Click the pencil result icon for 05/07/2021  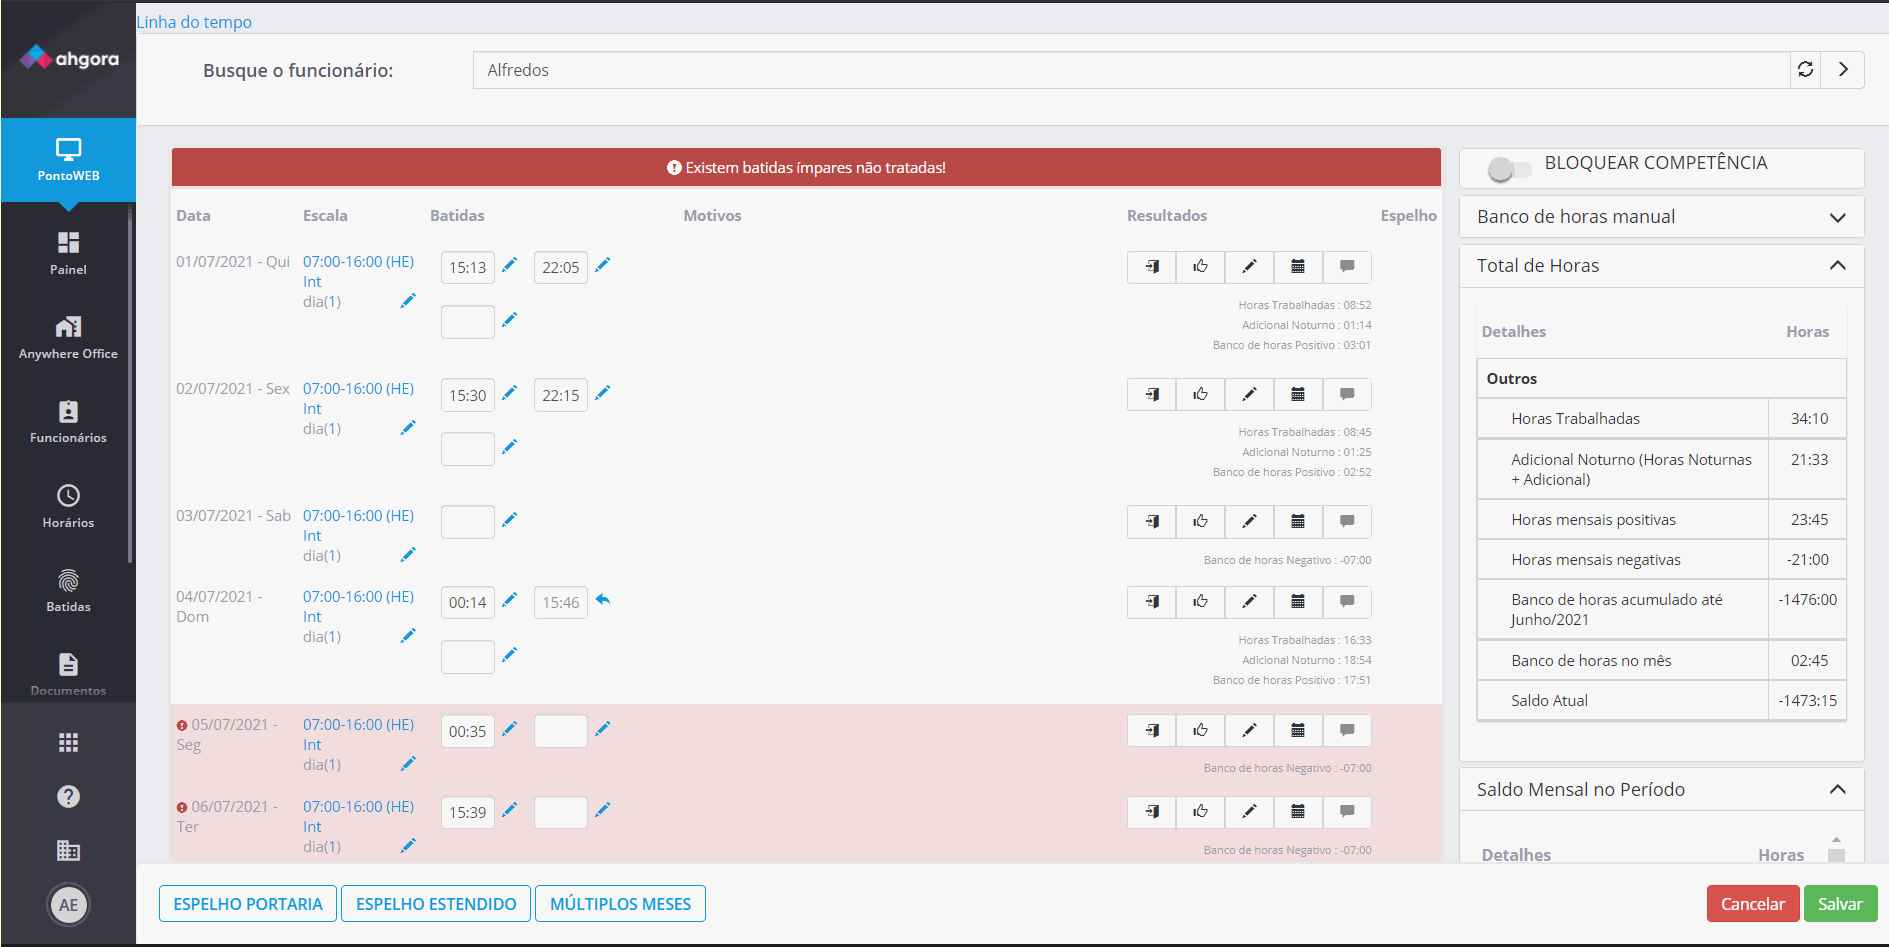(x=1249, y=730)
